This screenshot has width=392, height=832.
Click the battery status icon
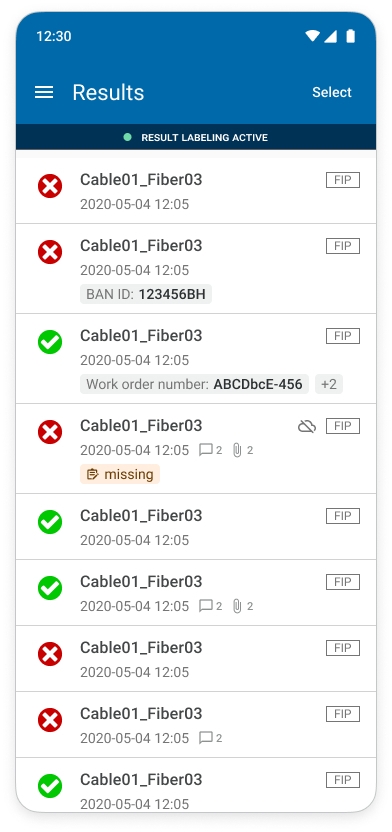point(350,36)
